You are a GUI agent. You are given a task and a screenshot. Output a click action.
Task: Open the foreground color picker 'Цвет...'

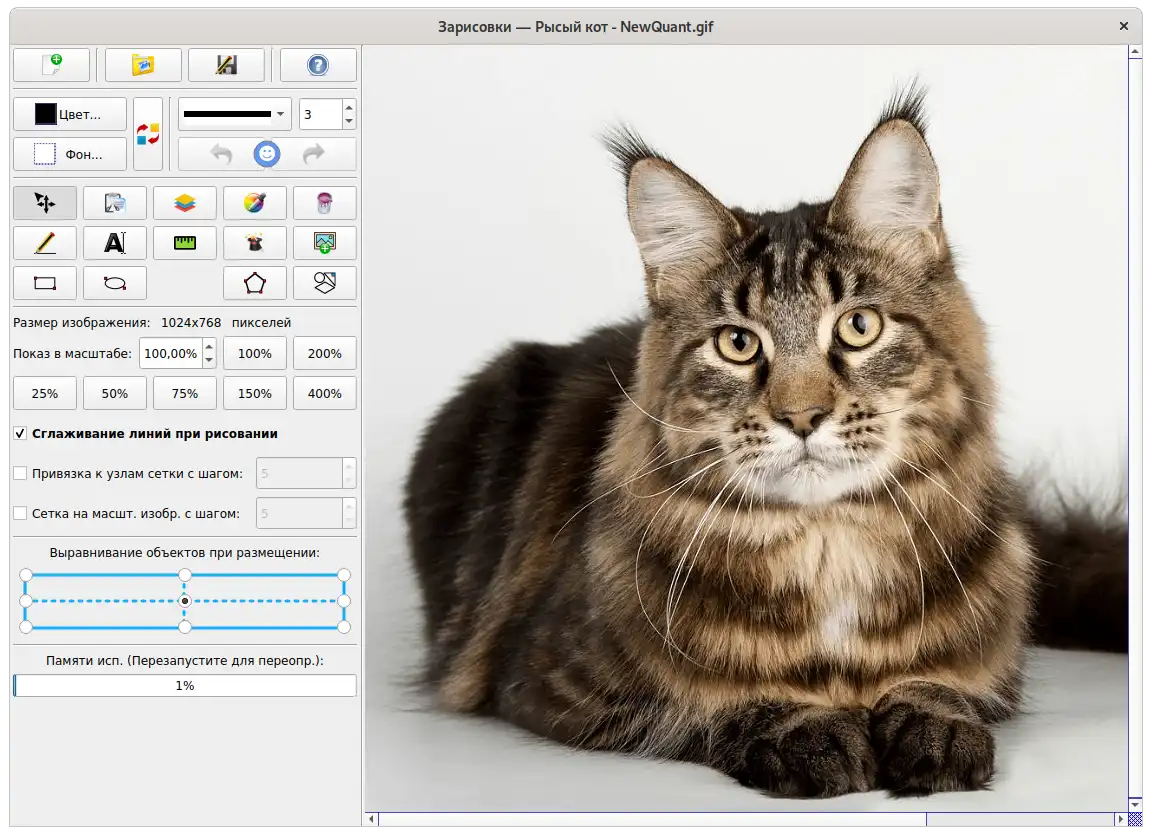point(70,114)
